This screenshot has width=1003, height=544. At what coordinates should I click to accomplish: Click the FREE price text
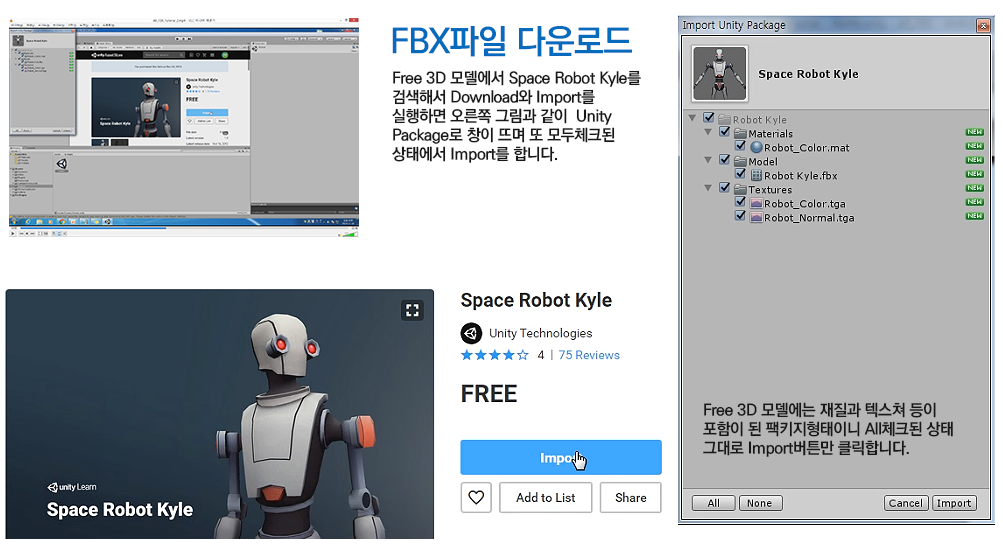(x=489, y=394)
